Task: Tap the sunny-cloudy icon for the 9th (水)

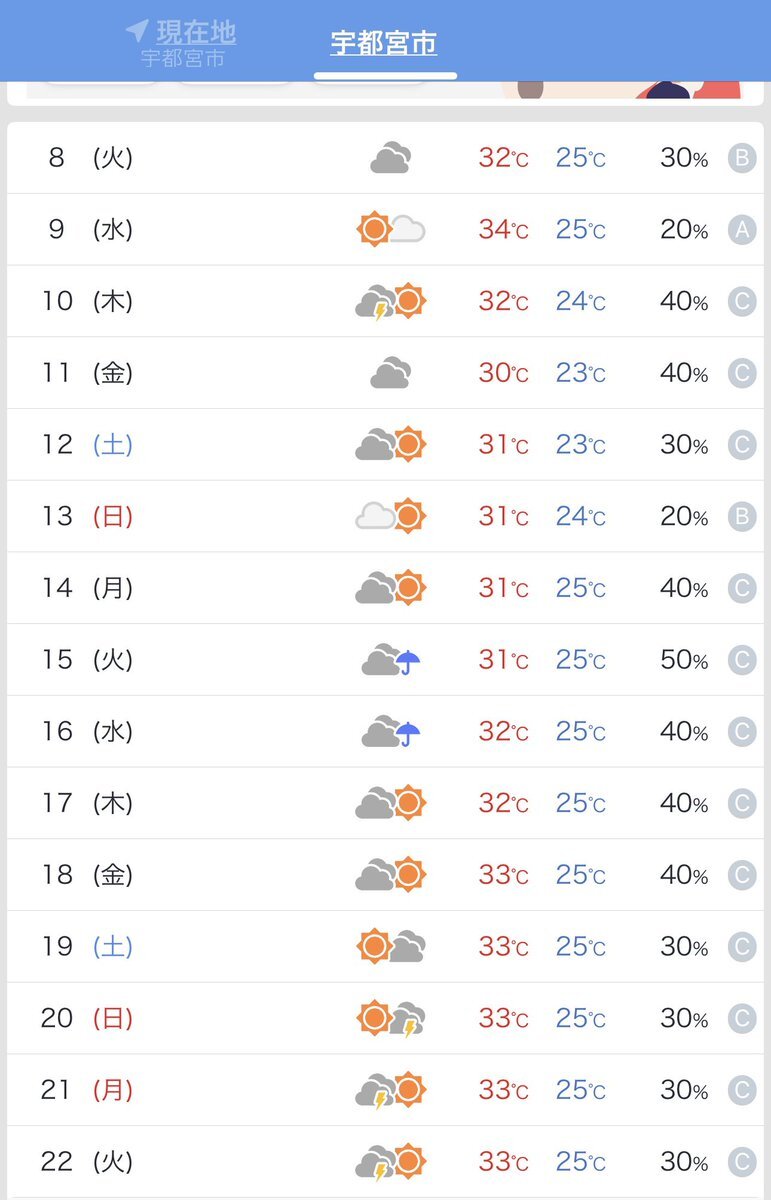Action: click(x=391, y=229)
